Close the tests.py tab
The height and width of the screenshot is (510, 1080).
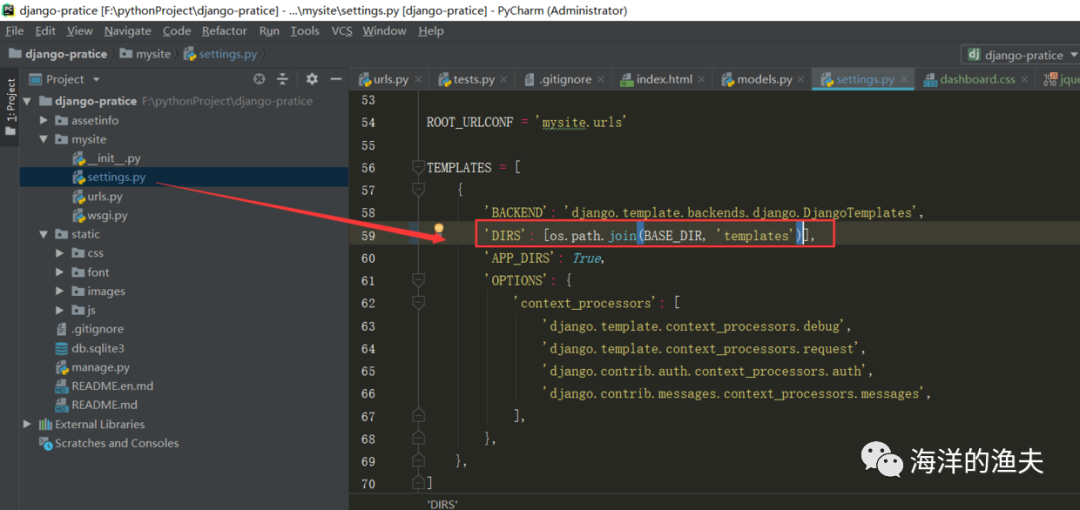click(504, 80)
